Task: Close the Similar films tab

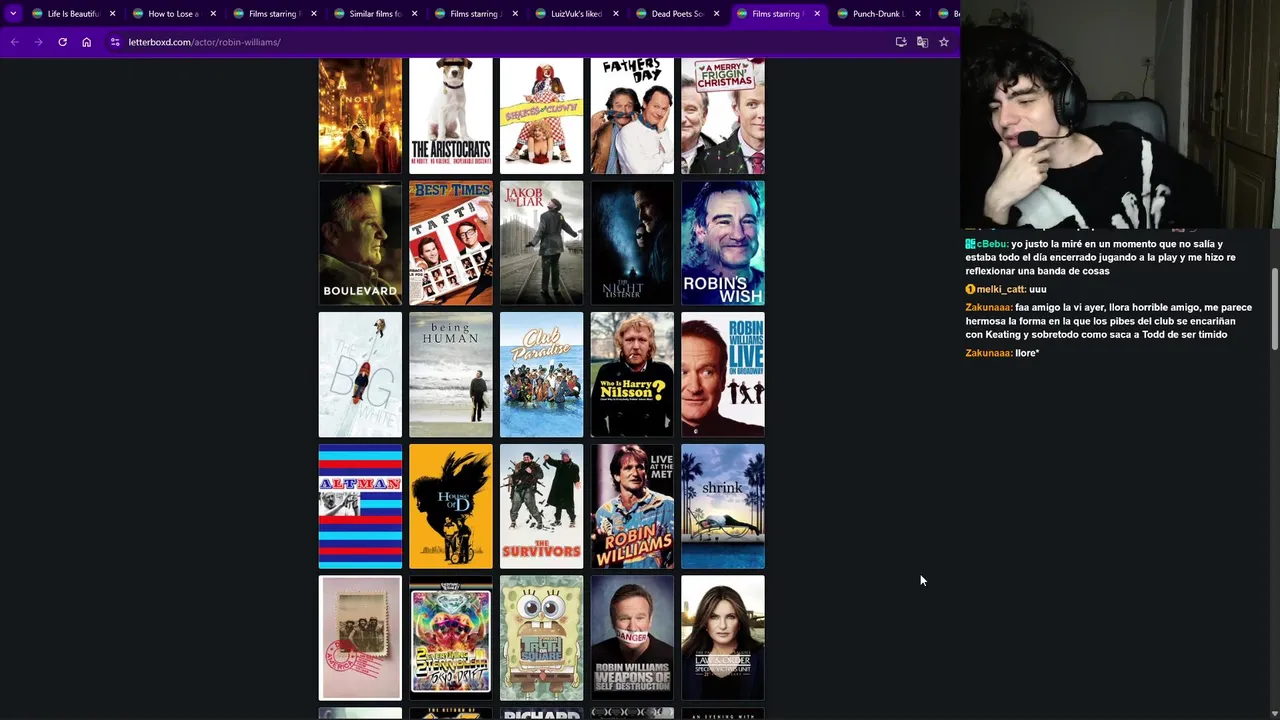Action: pos(414,14)
